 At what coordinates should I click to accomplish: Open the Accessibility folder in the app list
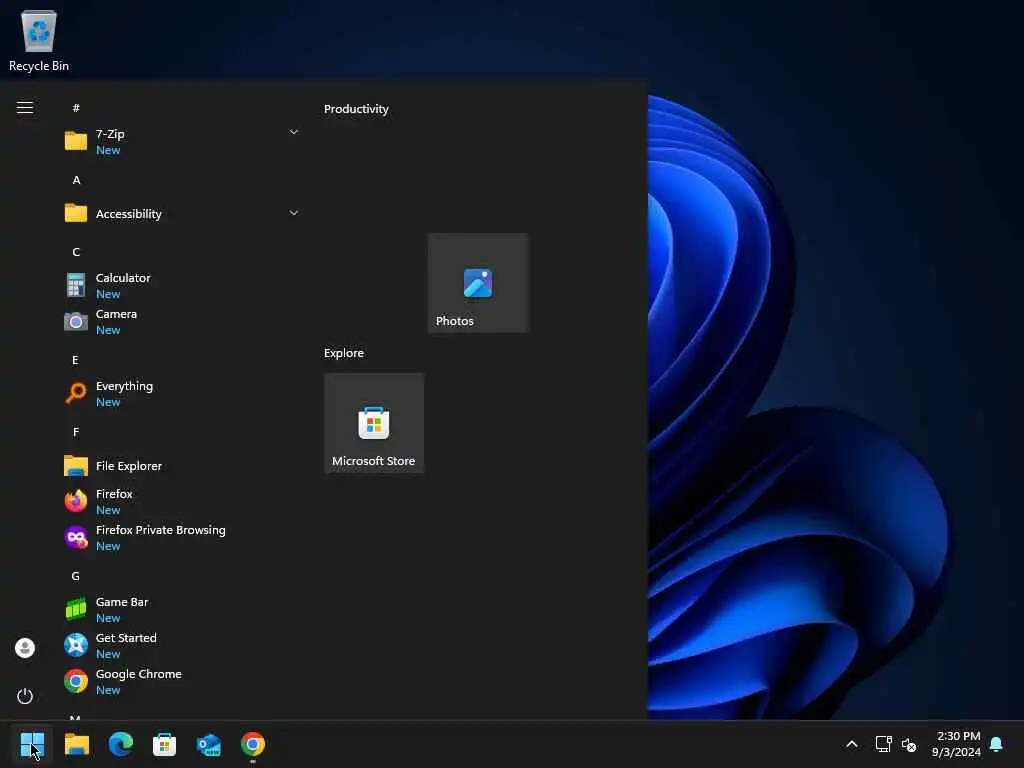click(181, 214)
